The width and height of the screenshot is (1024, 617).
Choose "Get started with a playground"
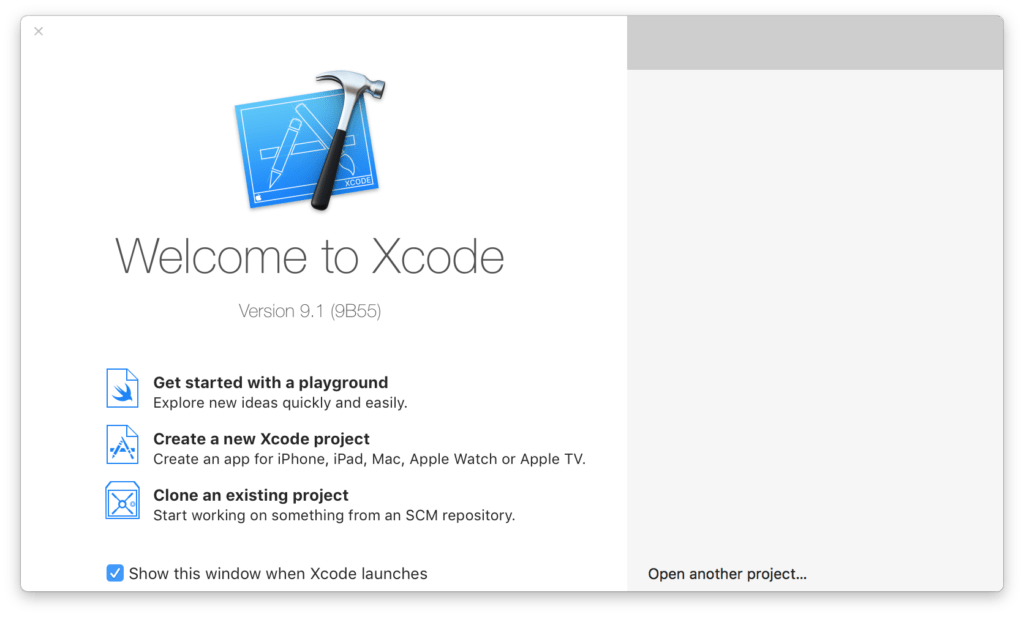pos(270,382)
